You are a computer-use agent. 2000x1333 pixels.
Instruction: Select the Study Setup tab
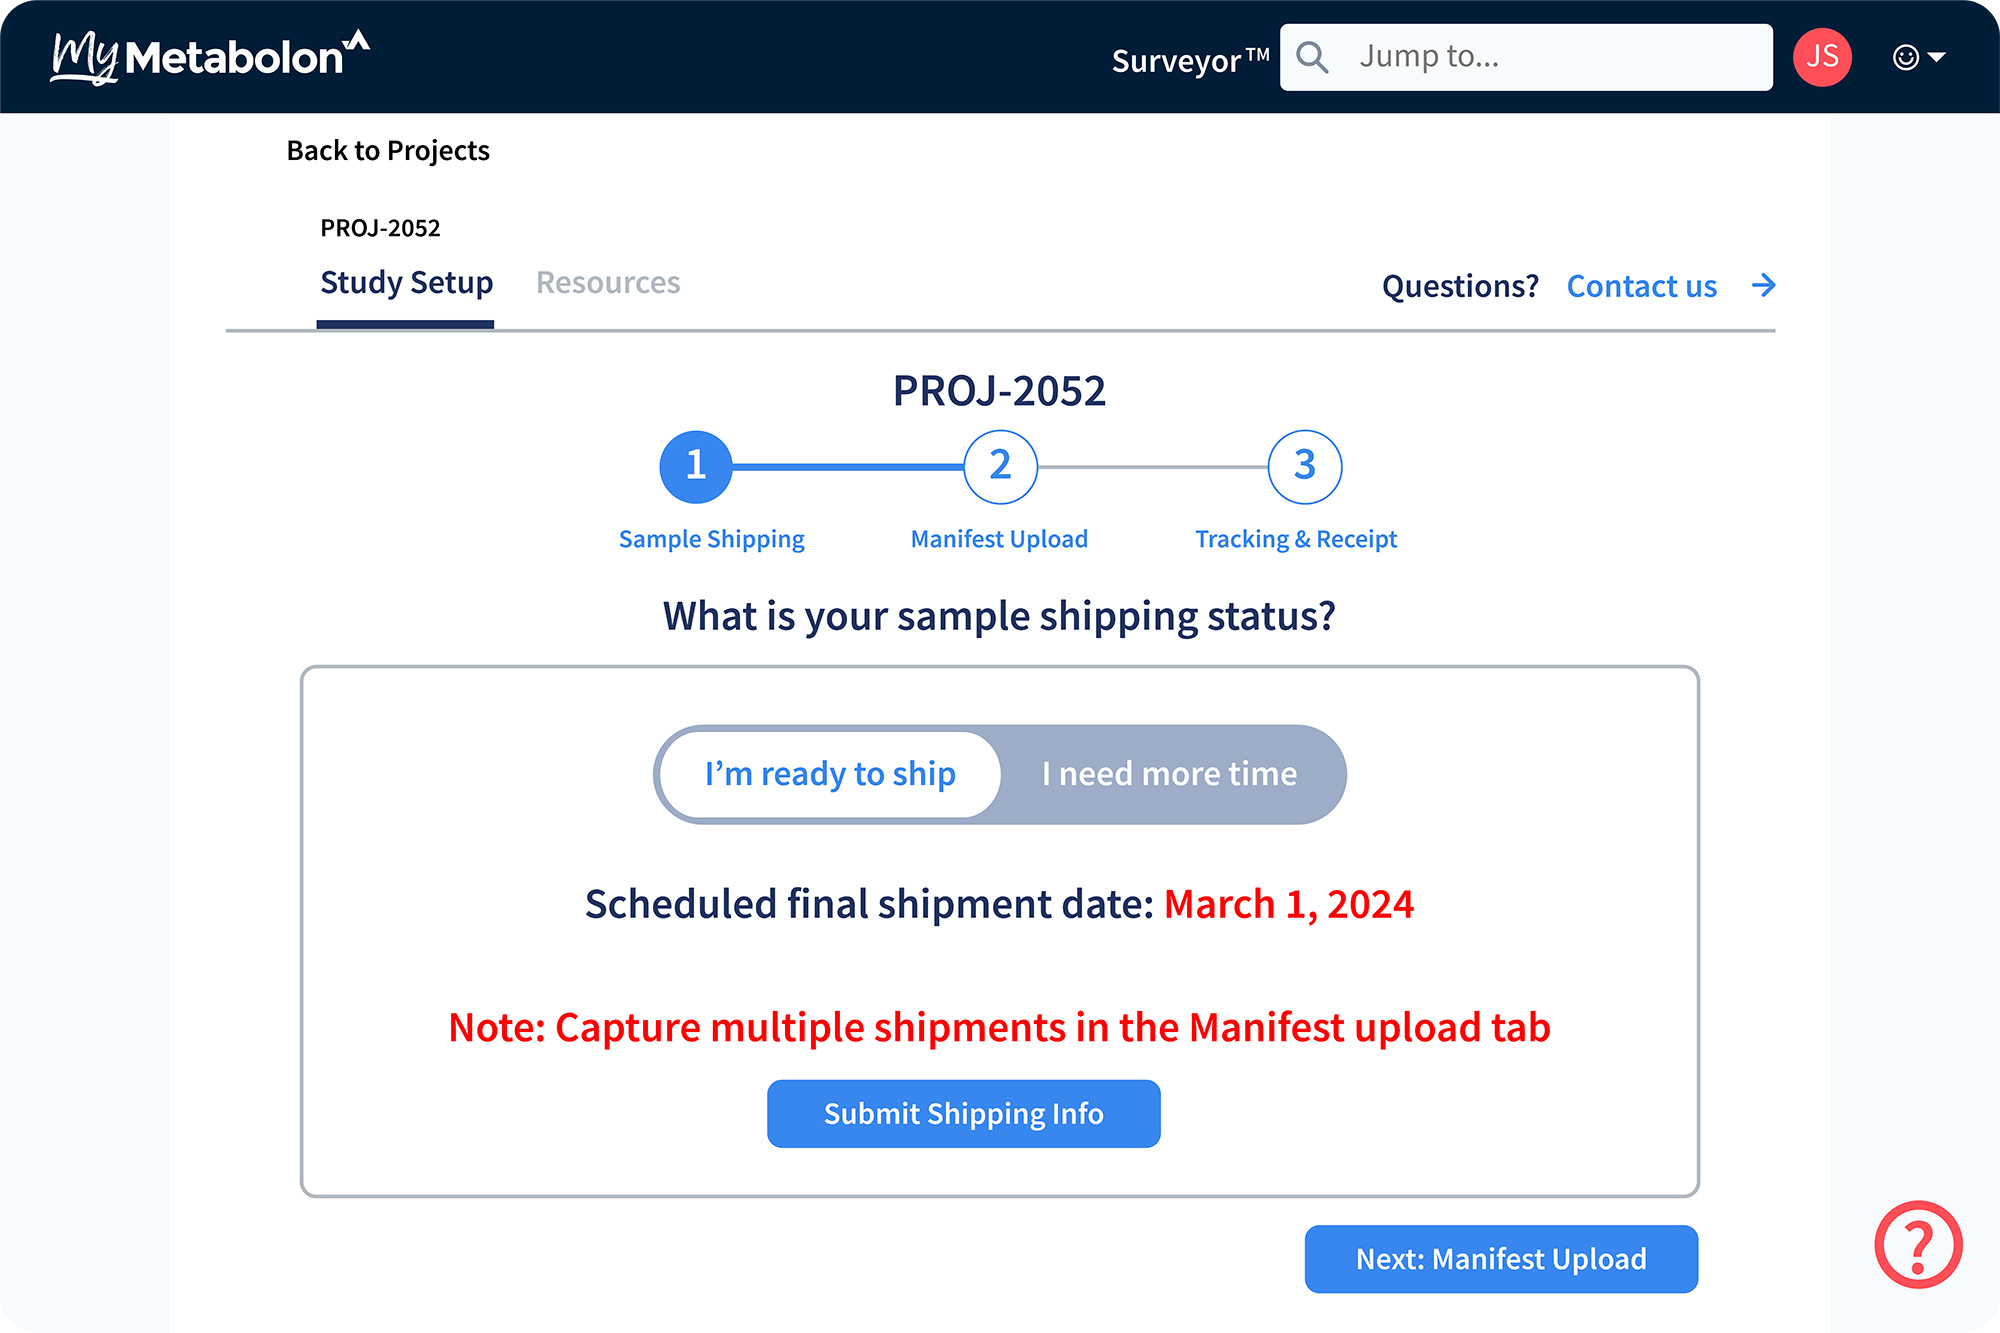click(406, 282)
